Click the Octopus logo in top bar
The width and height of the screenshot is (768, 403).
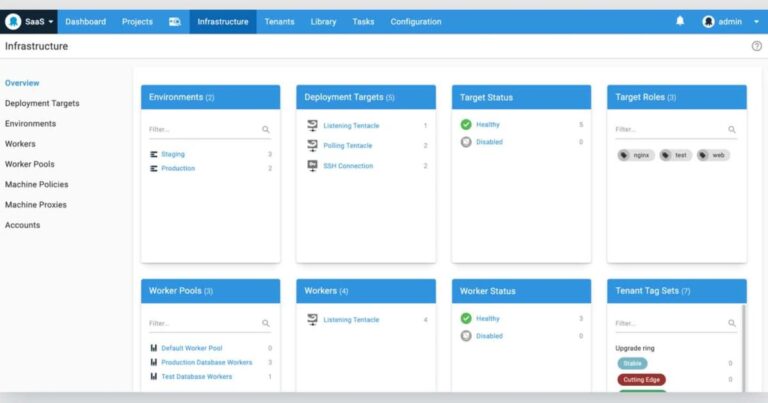(x=13, y=22)
